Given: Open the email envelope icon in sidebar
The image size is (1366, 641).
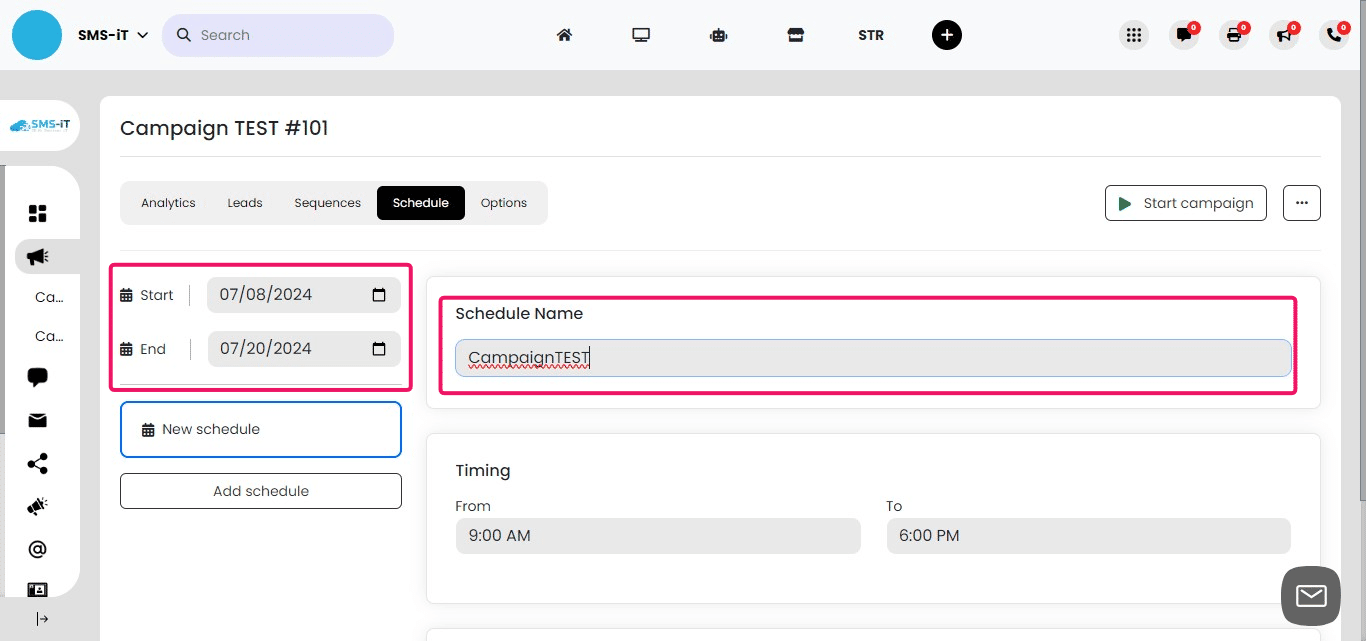Looking at the screenshot, I should 37,420.
